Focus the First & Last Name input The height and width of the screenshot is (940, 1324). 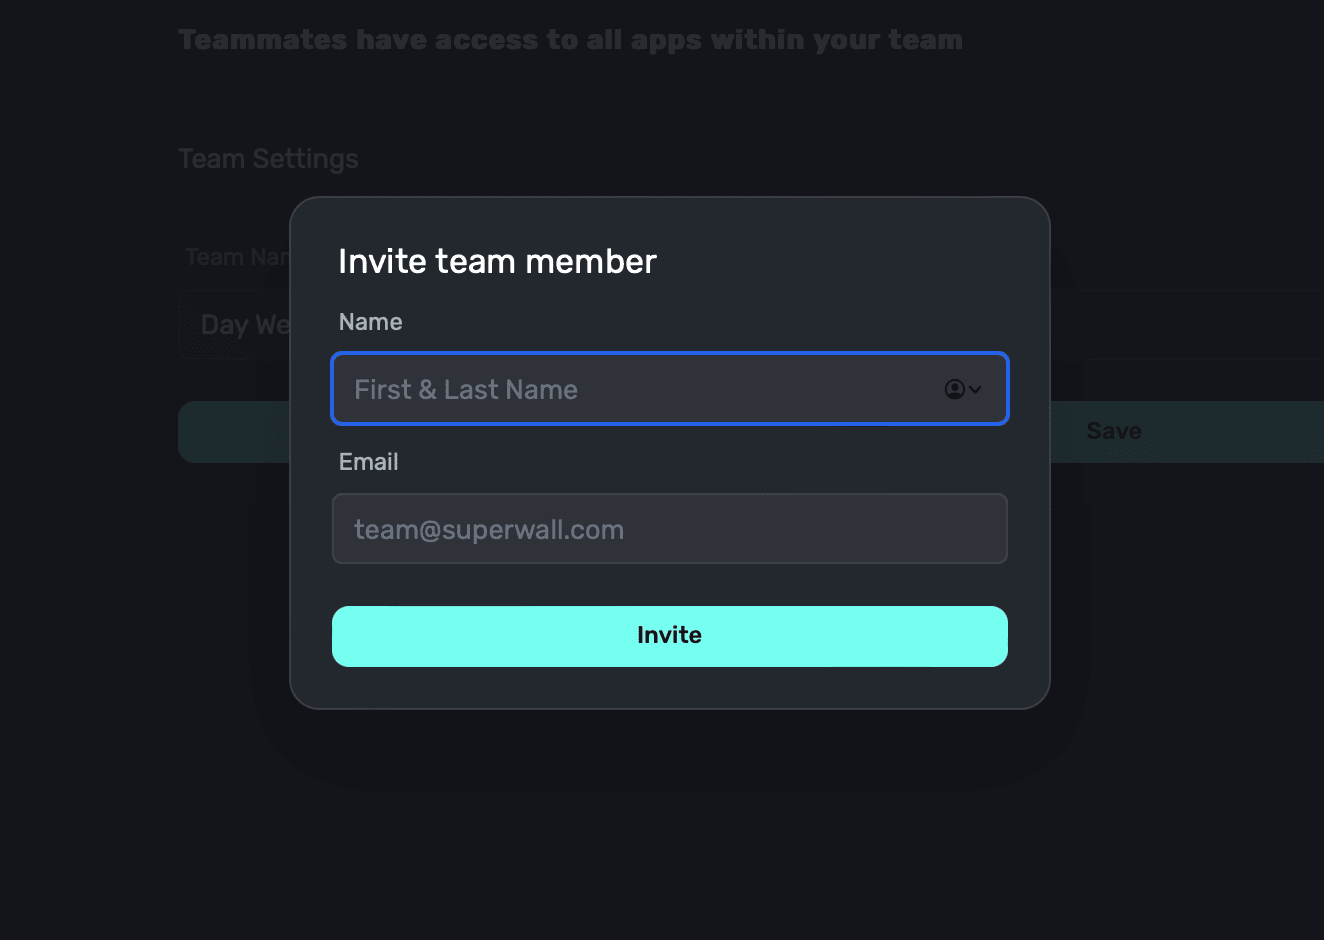point(630,389)
